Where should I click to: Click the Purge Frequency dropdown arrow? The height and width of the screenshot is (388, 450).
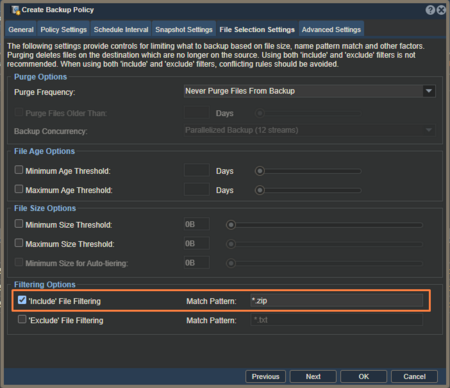point(429,91)
